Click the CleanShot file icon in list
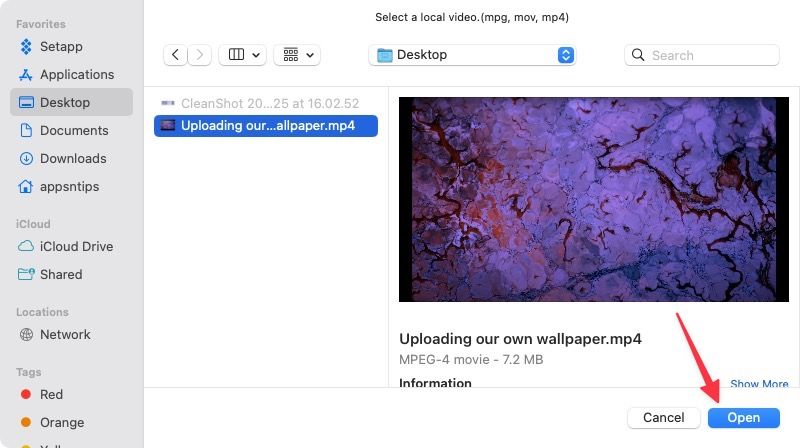This screenshot has height=448, width=800. point(168,103)
